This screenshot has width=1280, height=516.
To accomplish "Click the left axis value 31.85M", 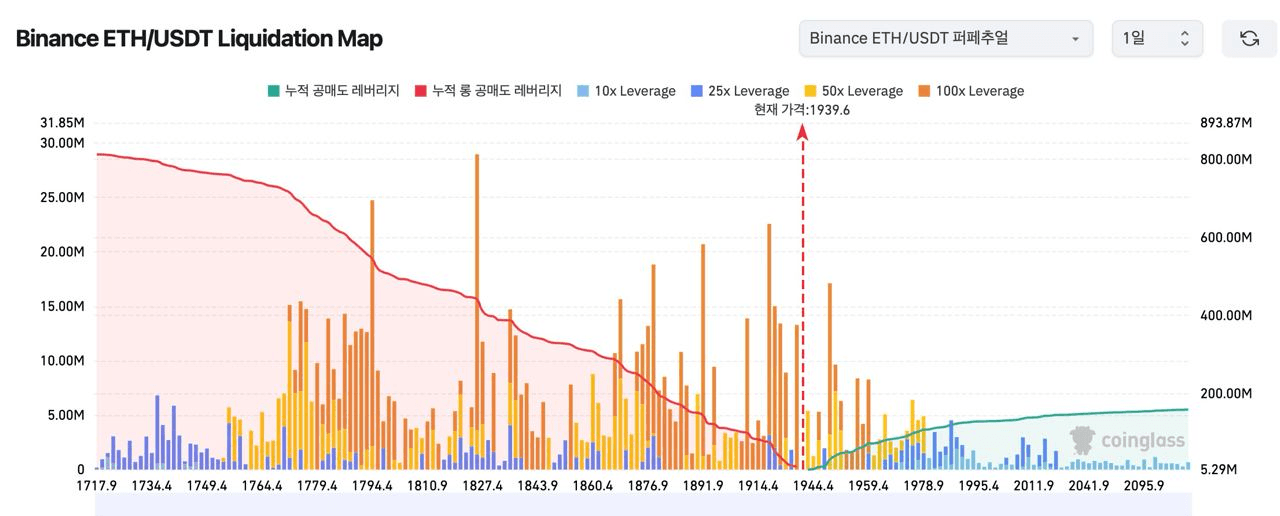I will [x=62, y=123].
